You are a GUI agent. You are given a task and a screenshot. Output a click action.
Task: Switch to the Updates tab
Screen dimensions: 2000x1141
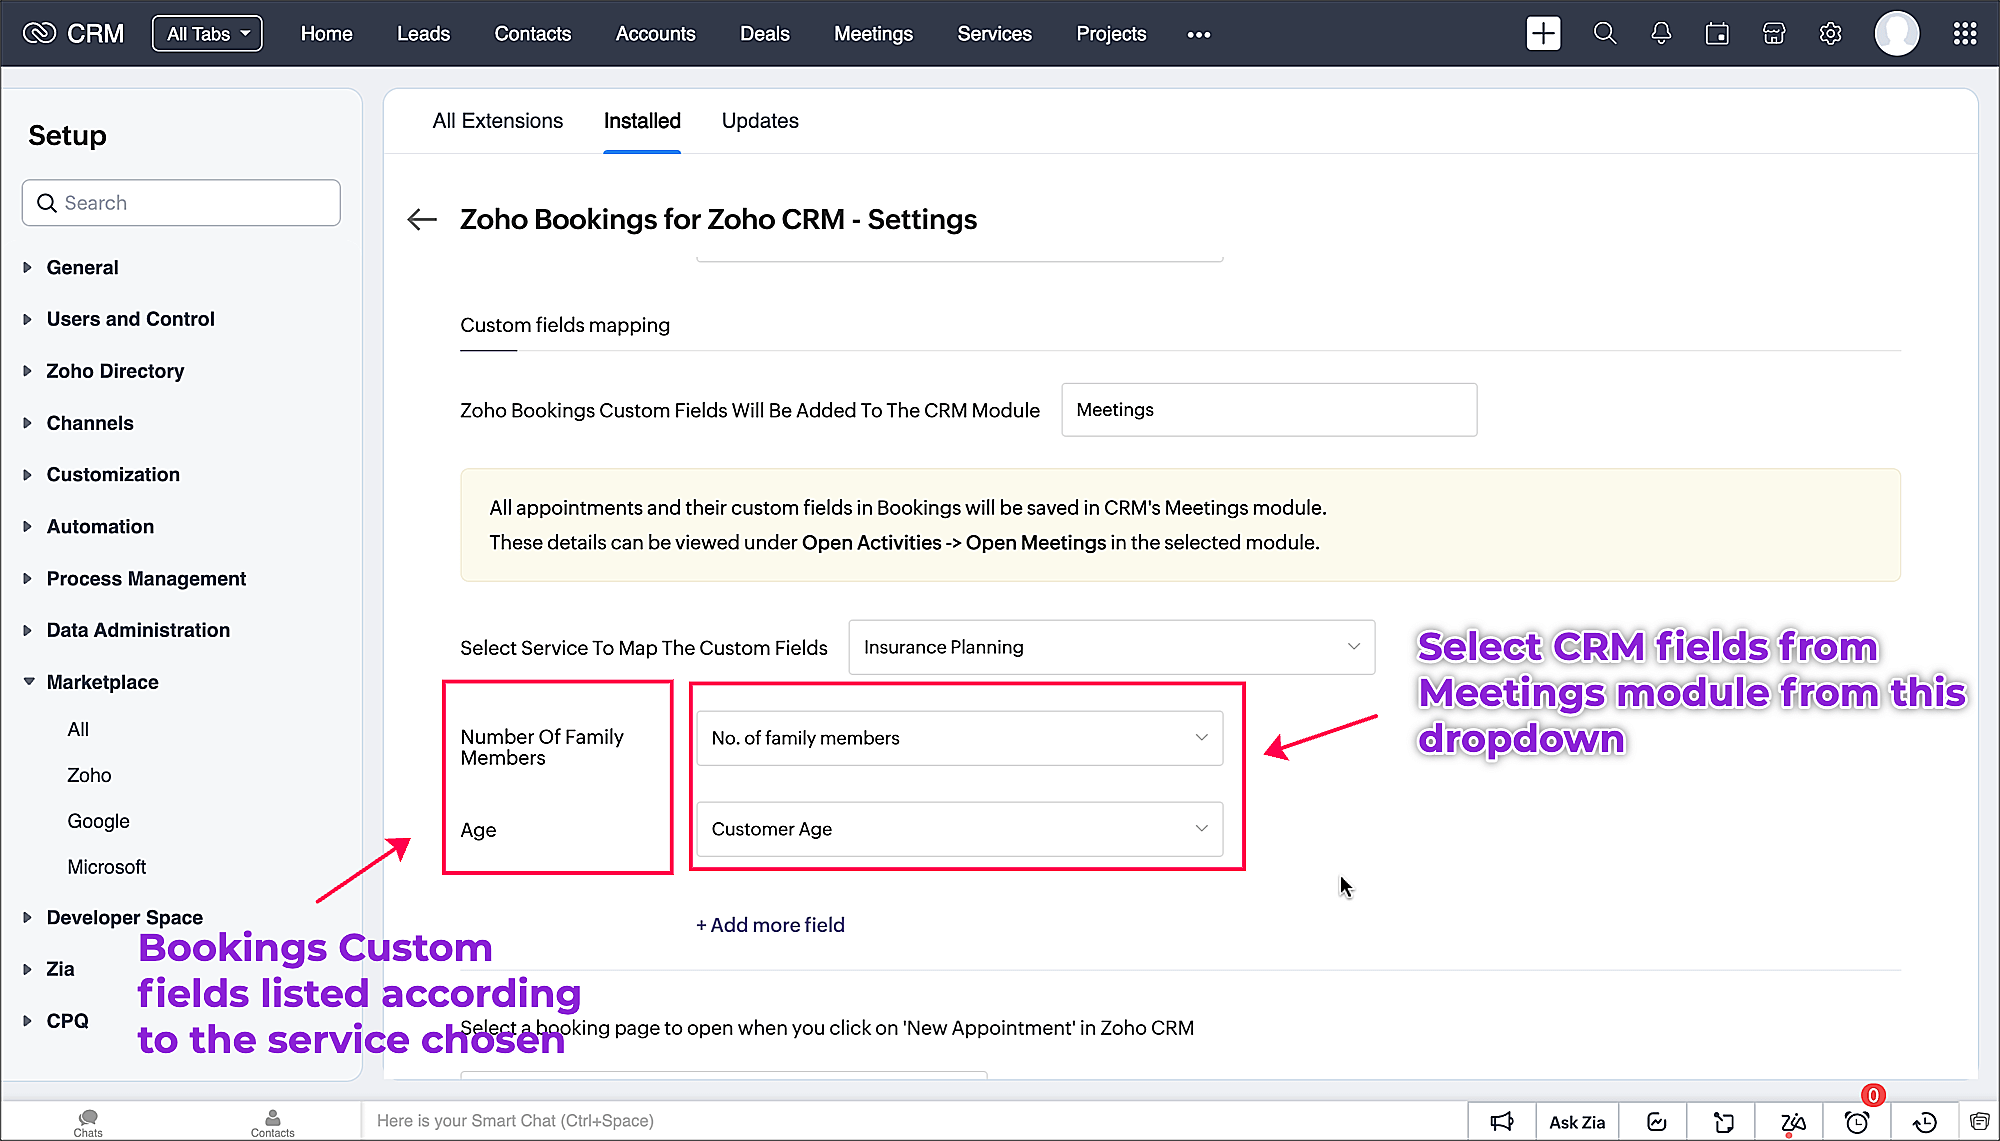click(x=760, y=121)
